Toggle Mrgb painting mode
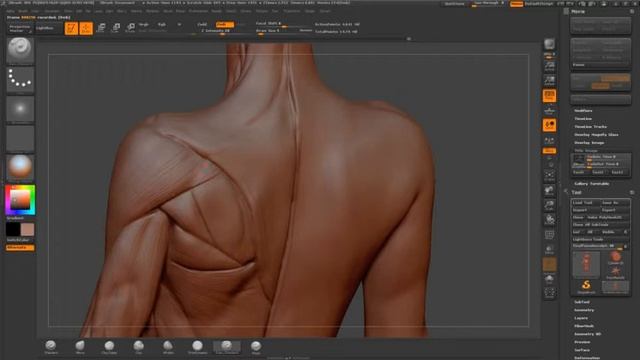Screen dimensions: 640x360 click(x=144, y=24)
